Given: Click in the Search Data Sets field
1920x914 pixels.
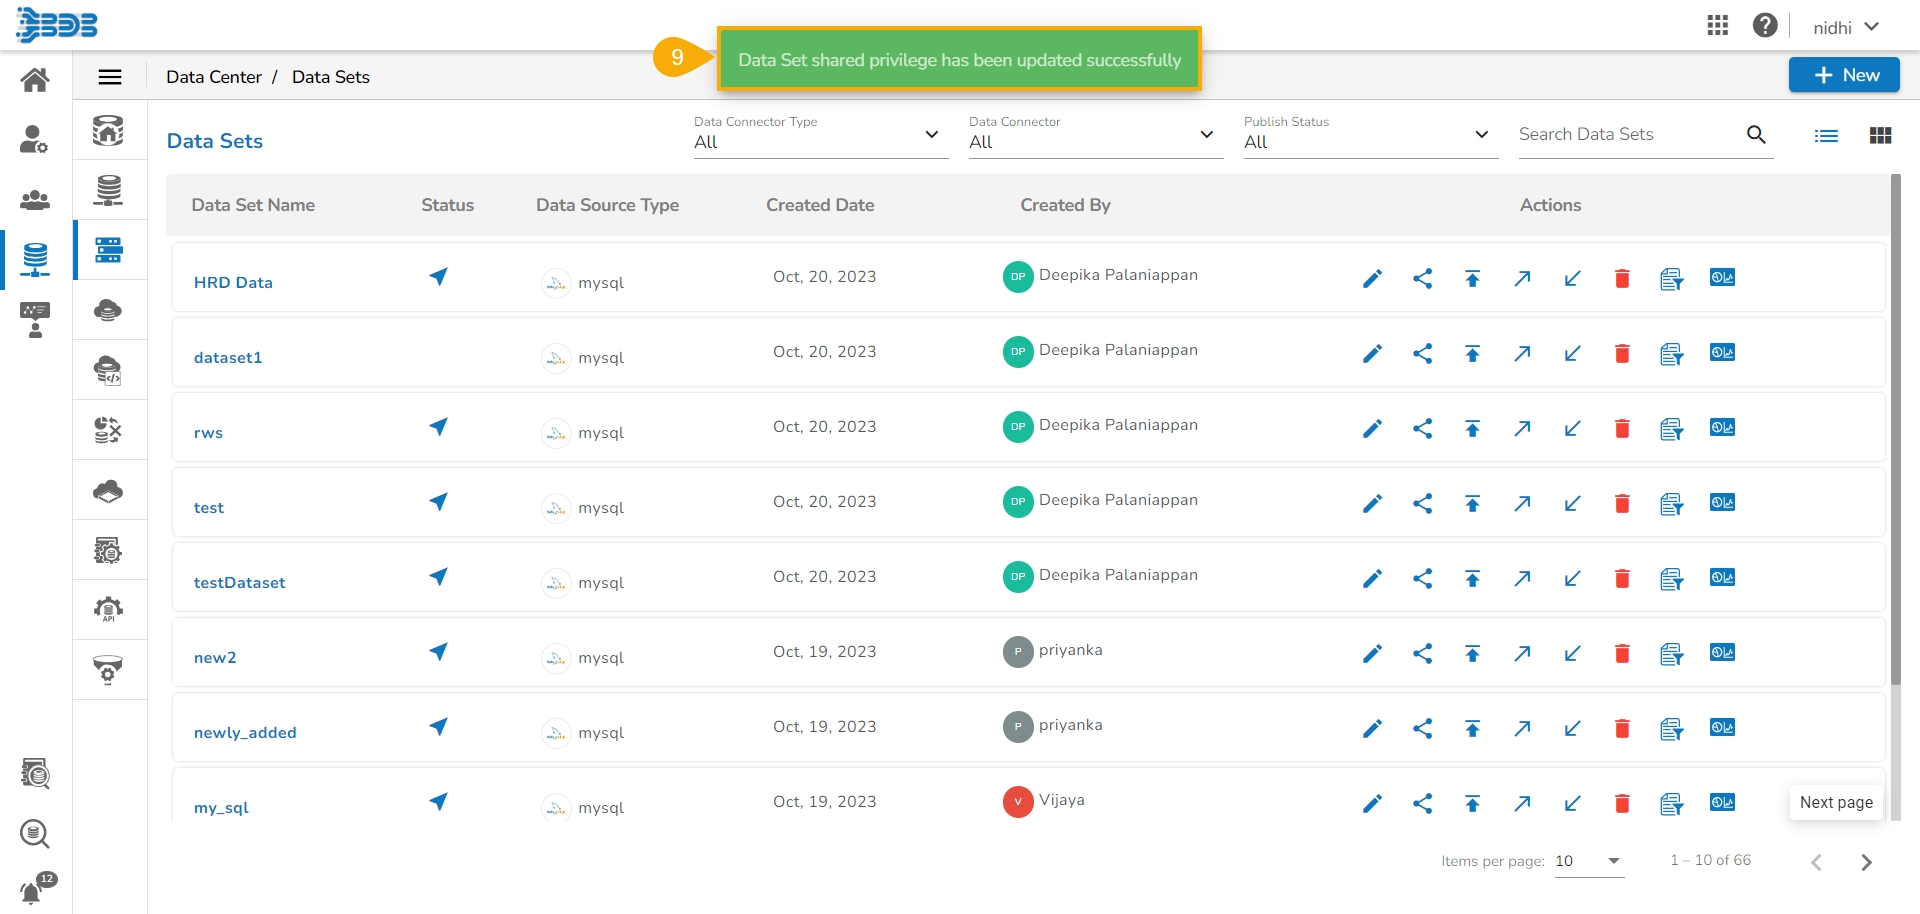Looking at the screenshot, I should point(1626,135).
